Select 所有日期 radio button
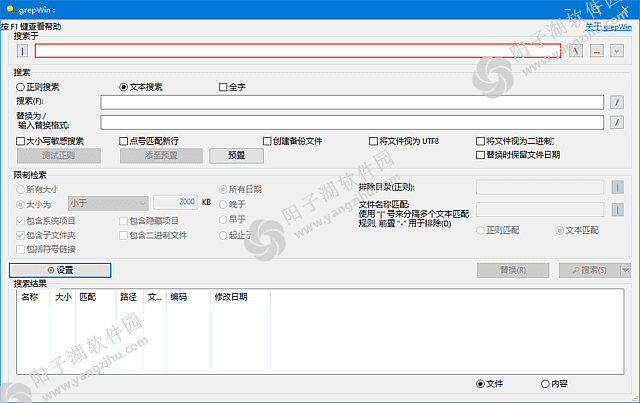Viewport: 640px width, 403px height. point(240,189)
